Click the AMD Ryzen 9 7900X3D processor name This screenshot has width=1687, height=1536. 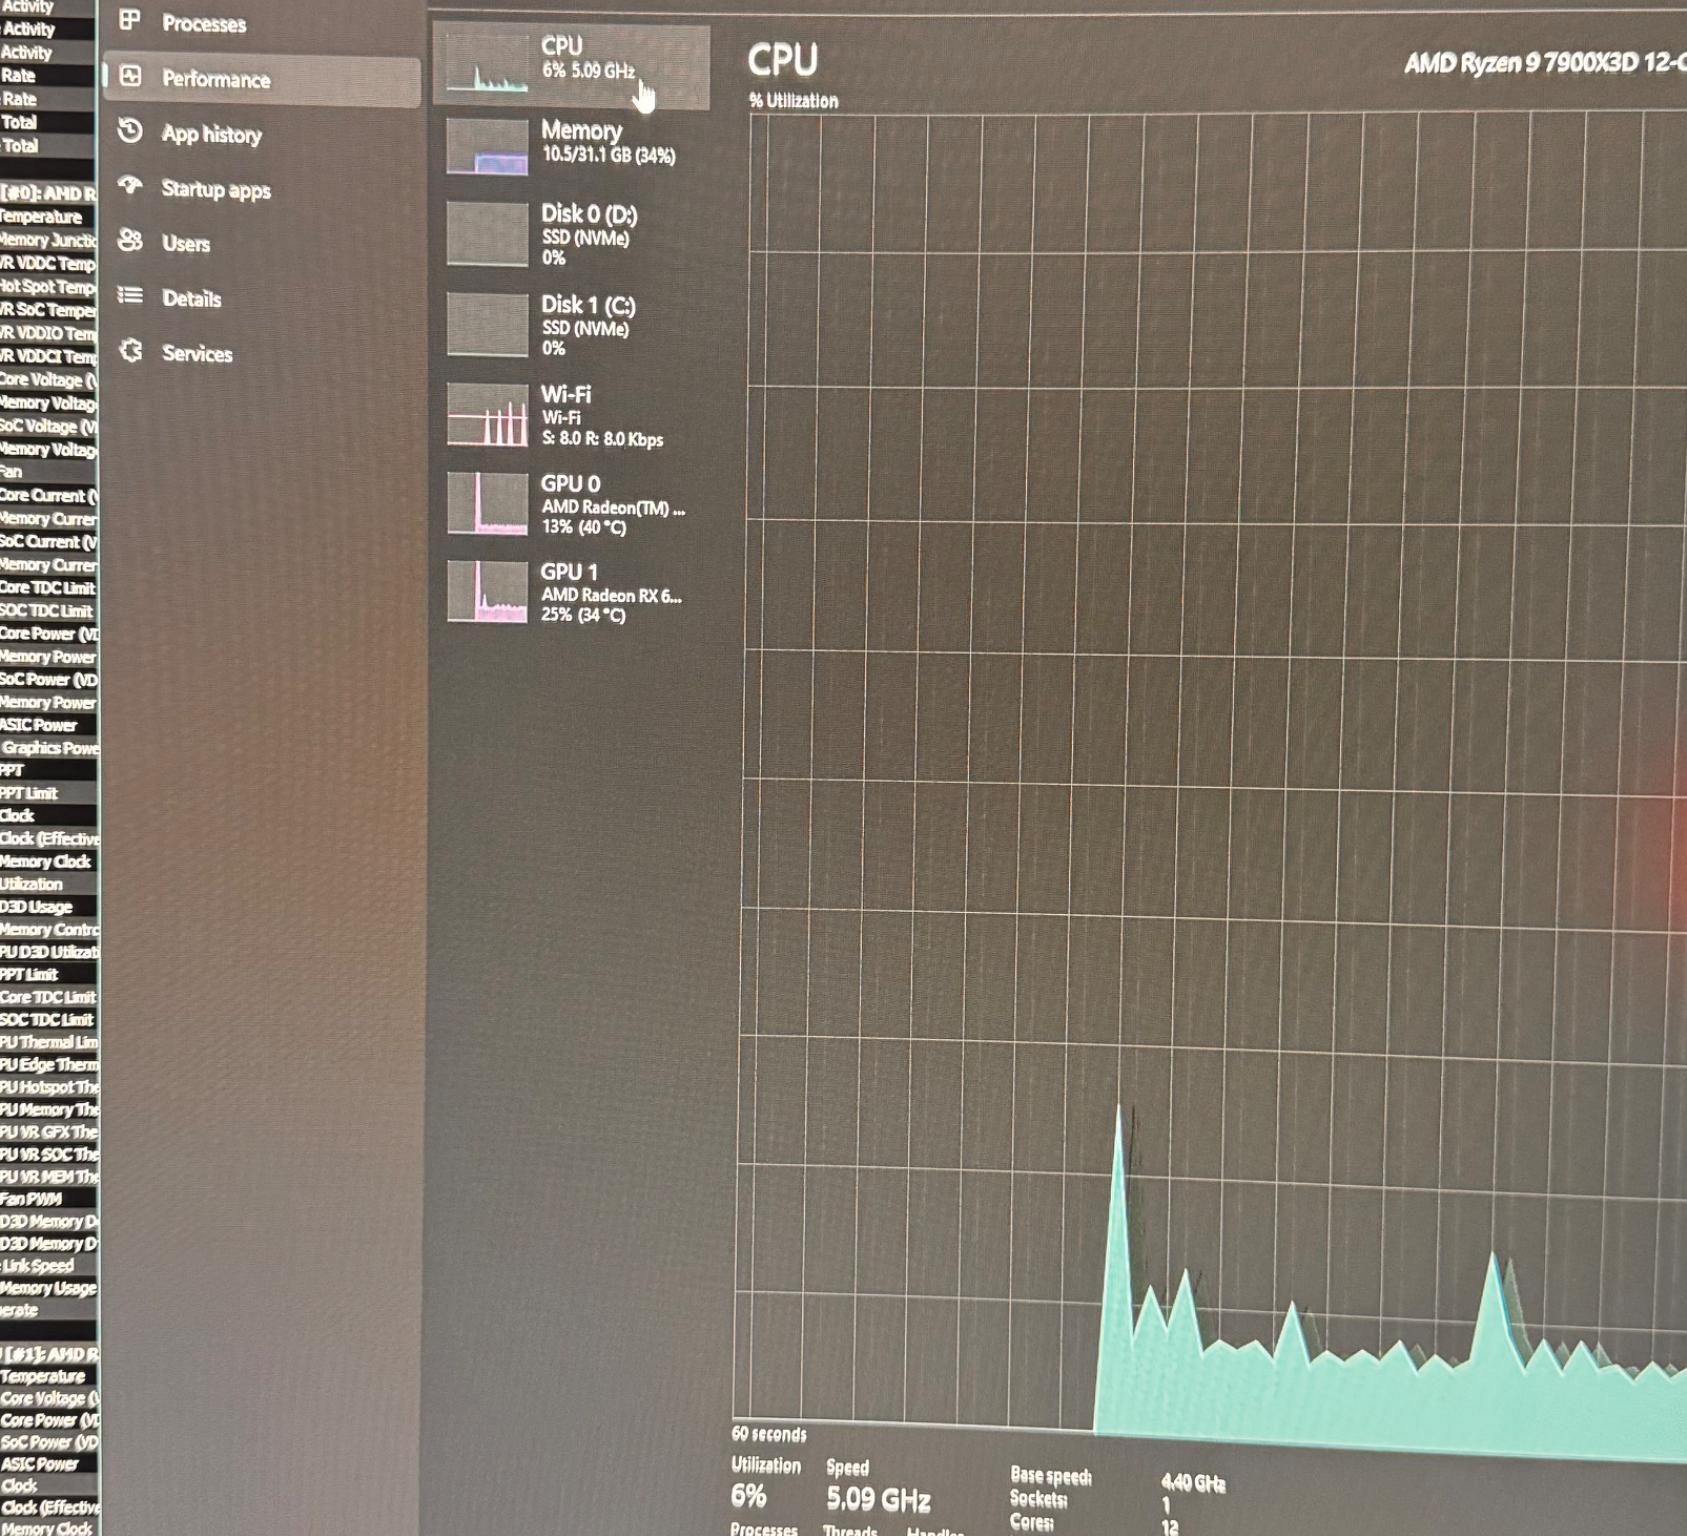coord(1545,63)
